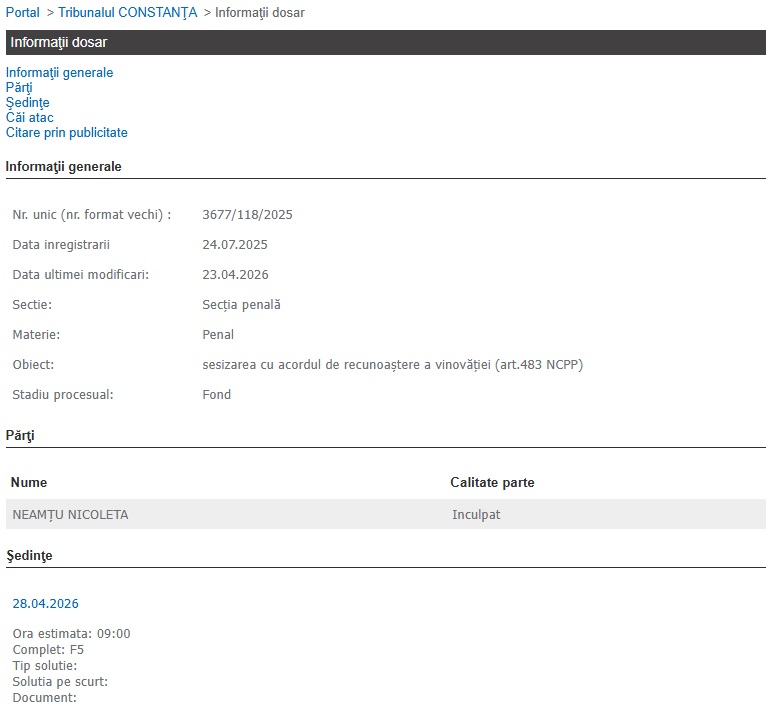Open the Tribunalul CONSTANȚA breadcrumb link
This screenshot has width=783, height=712.
[127, 13]
